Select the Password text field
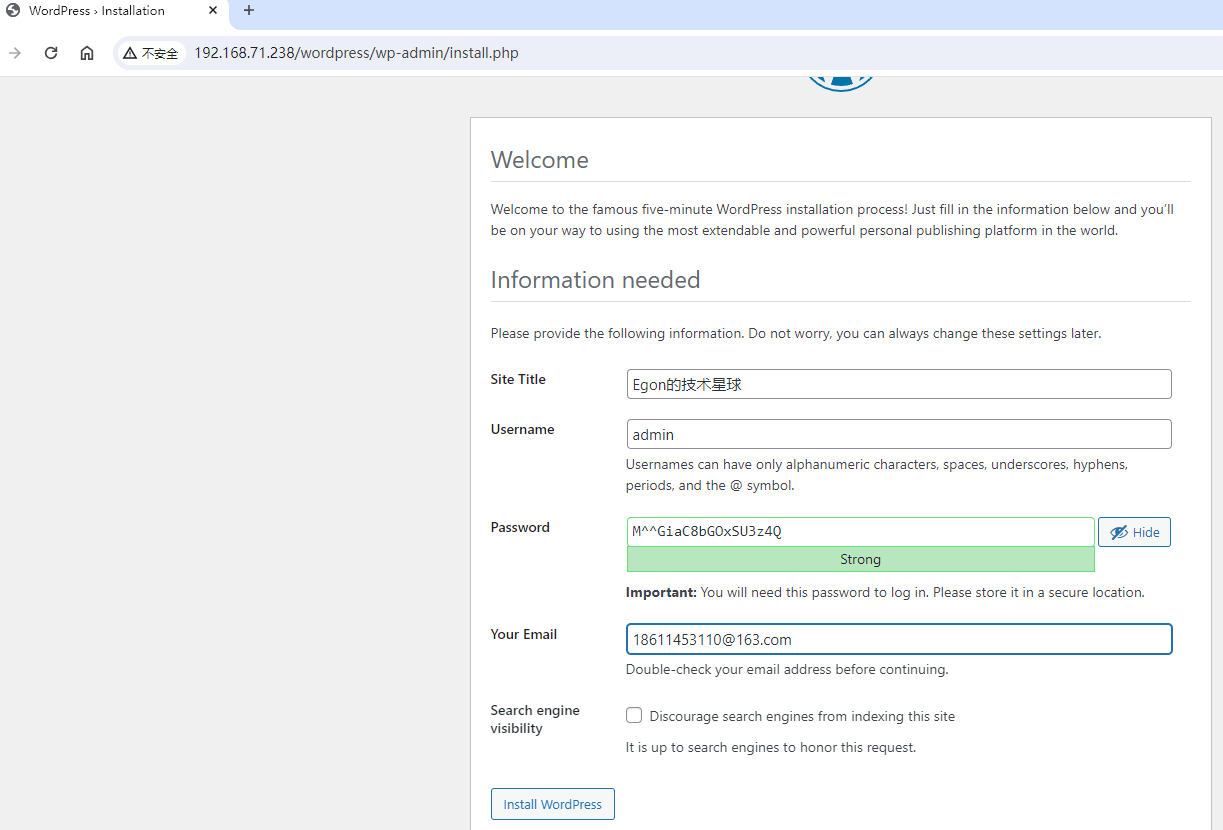This screenshot has height=830, width=1223. tap(860, 531)
